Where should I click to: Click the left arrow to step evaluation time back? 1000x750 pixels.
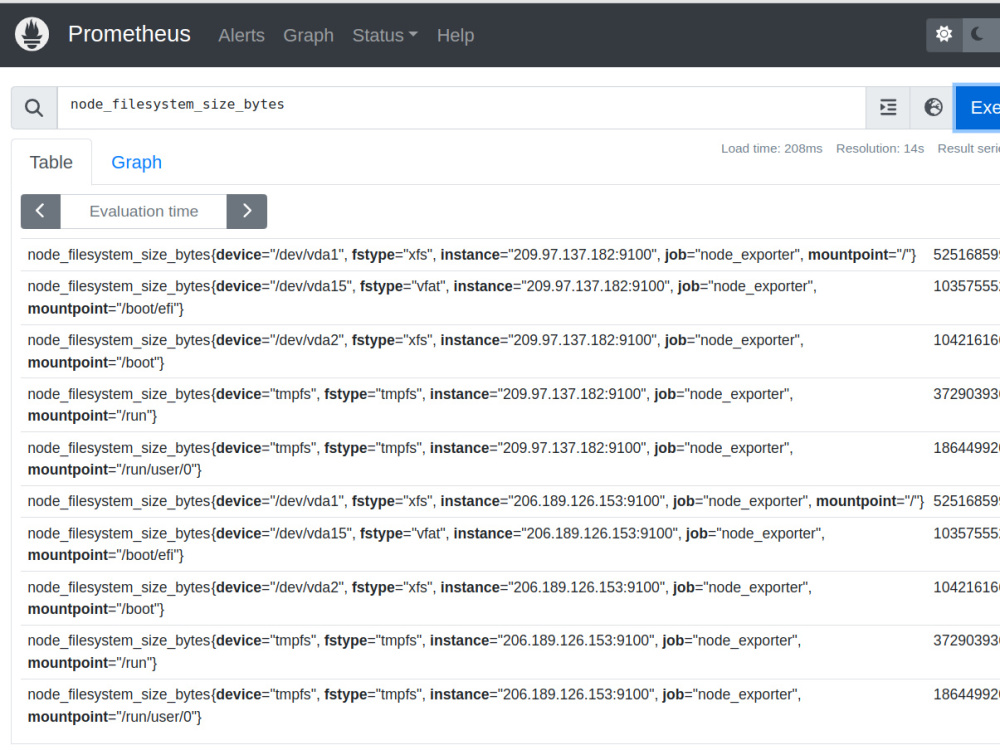coord(40,211)
